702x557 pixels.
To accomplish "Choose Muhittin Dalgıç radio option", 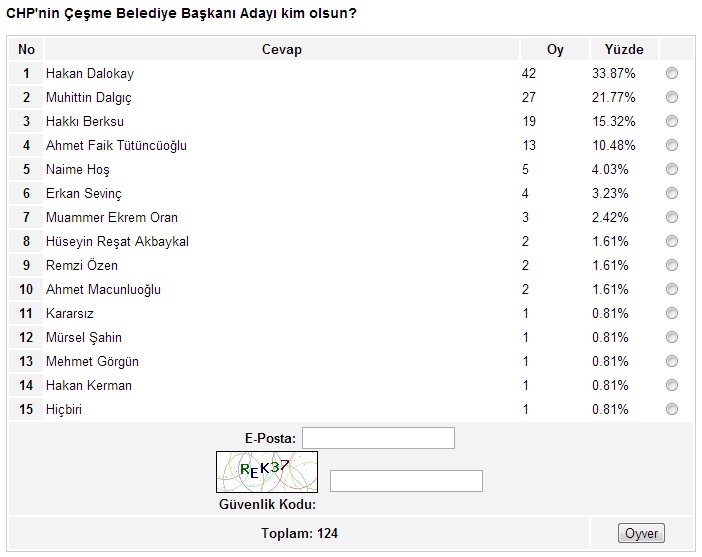I will [671, 98].
